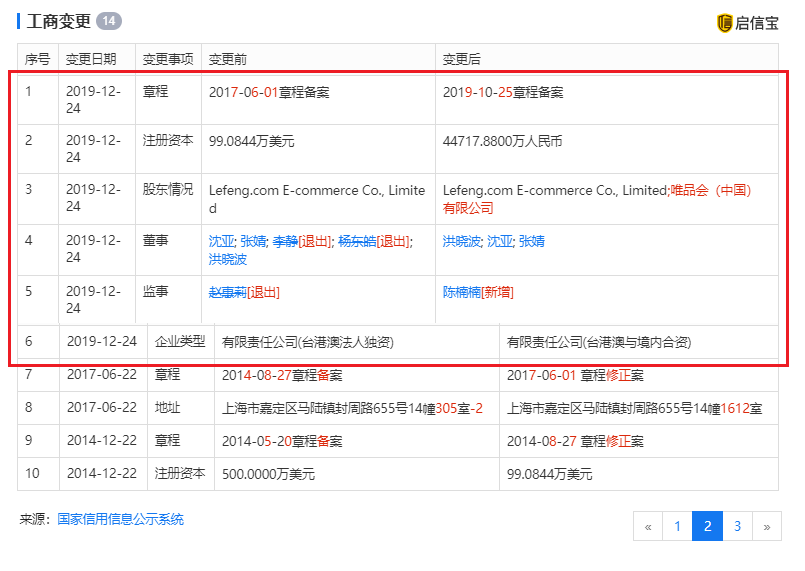
Task: Open page 1 of change records
Action: coord(677,526)
